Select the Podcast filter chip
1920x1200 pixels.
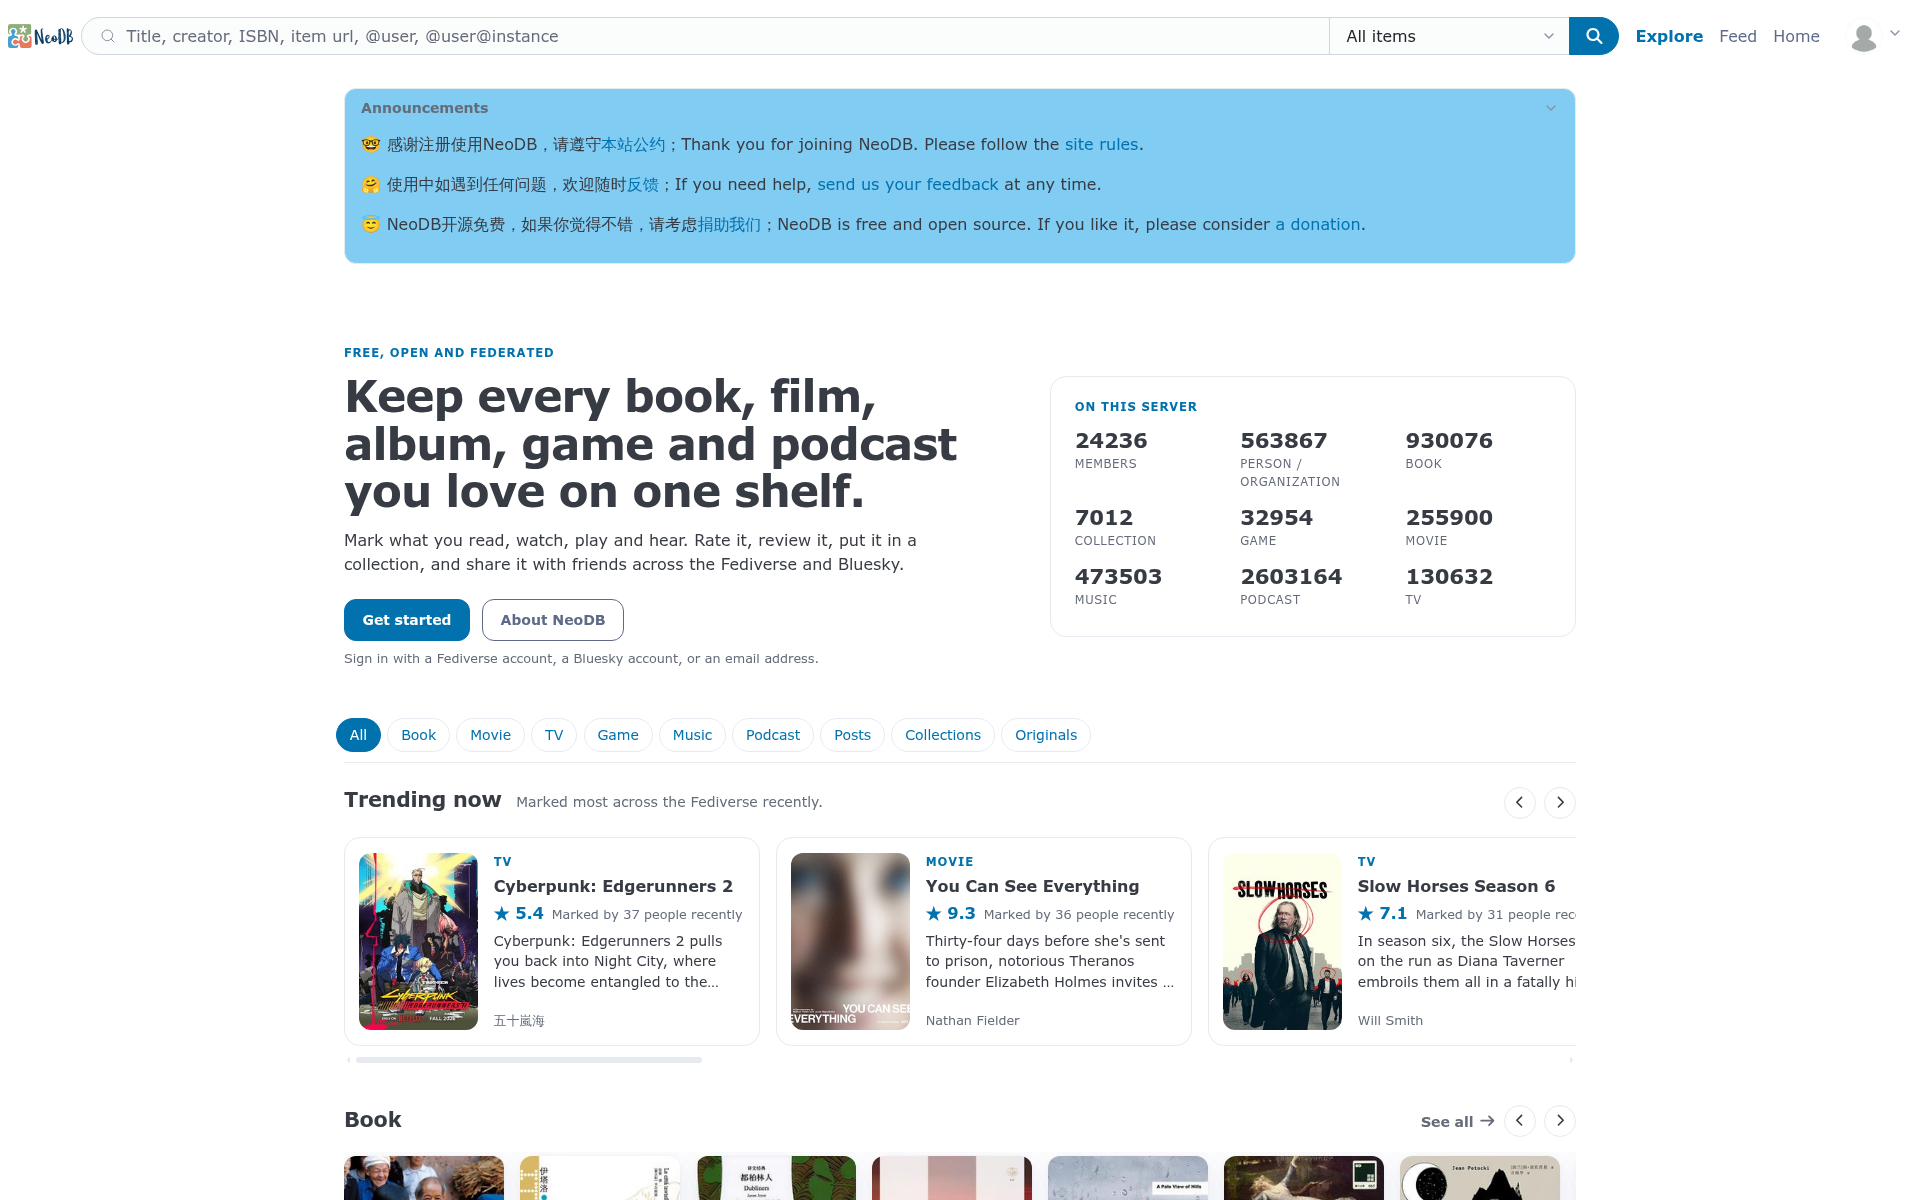[x=773, y=735]
